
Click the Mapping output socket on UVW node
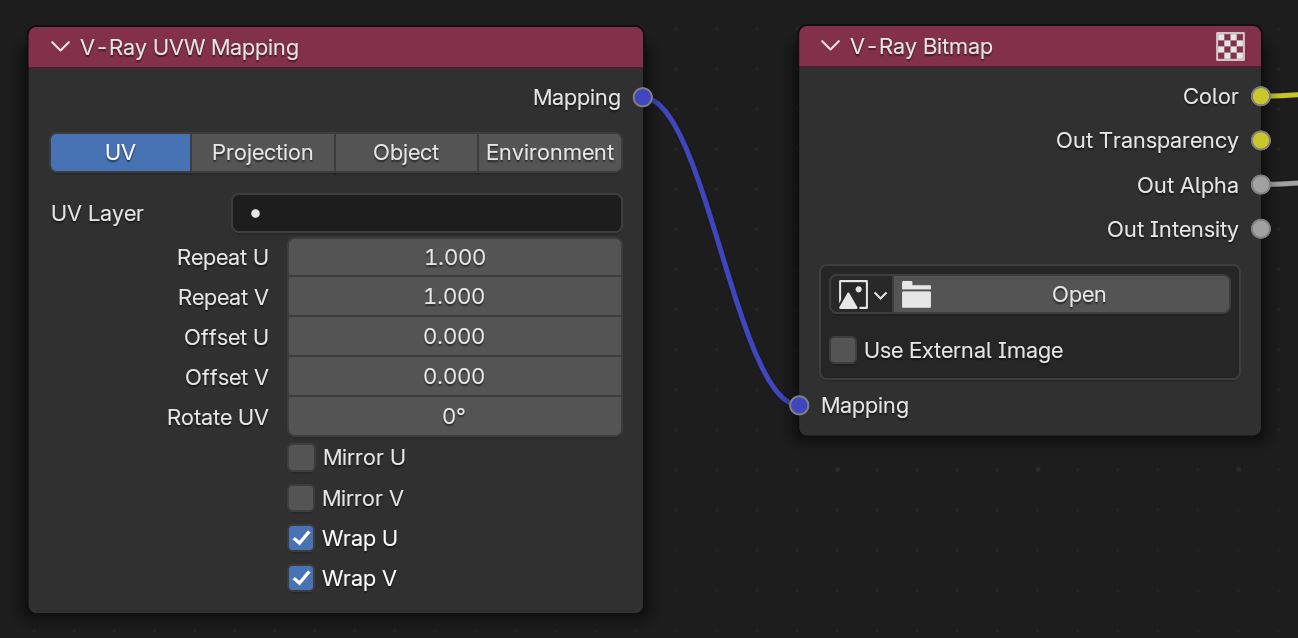click(643, 97)
